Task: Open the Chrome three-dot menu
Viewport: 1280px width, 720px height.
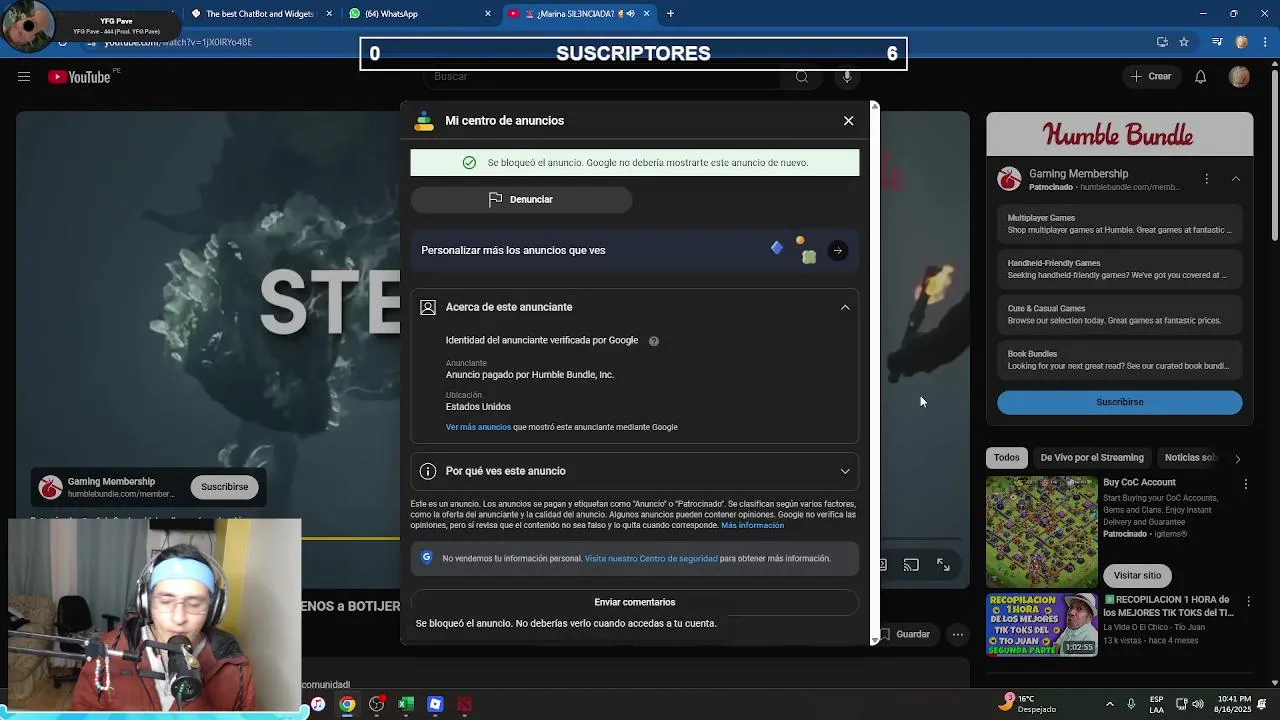Action: [1265, 42]
